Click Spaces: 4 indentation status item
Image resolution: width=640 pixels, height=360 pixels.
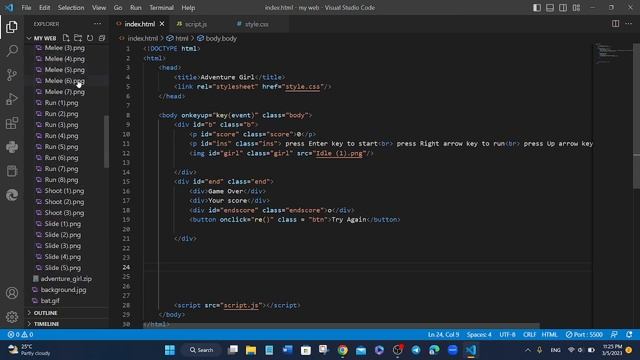pyautogui.click(x=479, y=334)
